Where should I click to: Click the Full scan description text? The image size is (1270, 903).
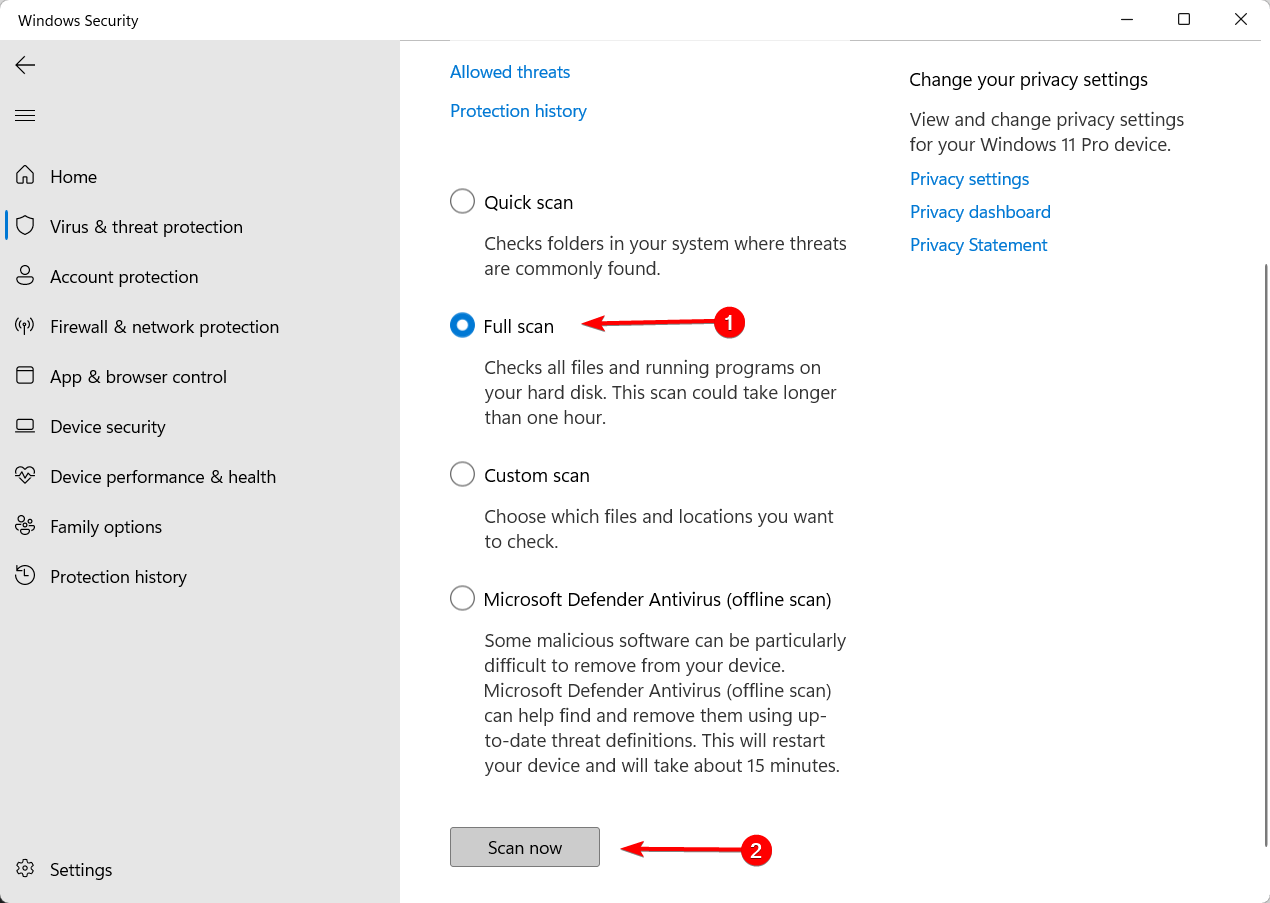(660, 393)
